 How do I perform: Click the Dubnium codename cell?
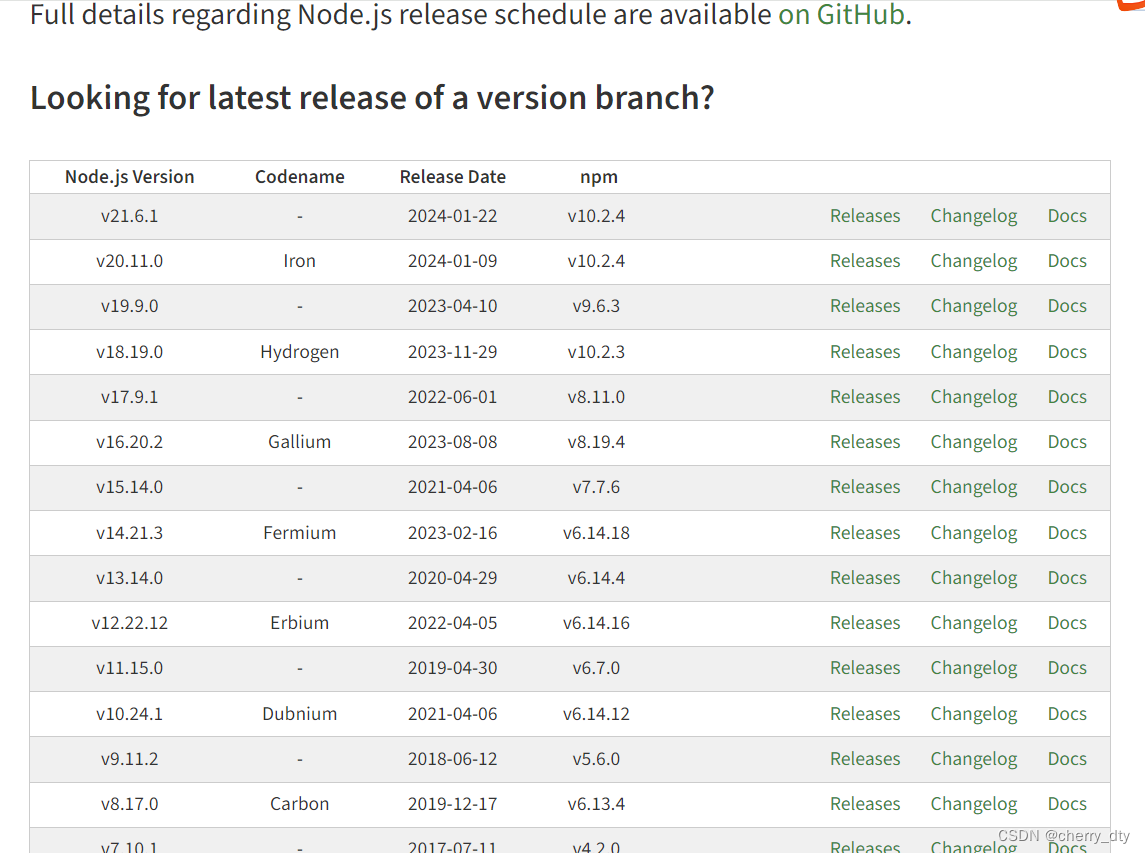point(299,714)
